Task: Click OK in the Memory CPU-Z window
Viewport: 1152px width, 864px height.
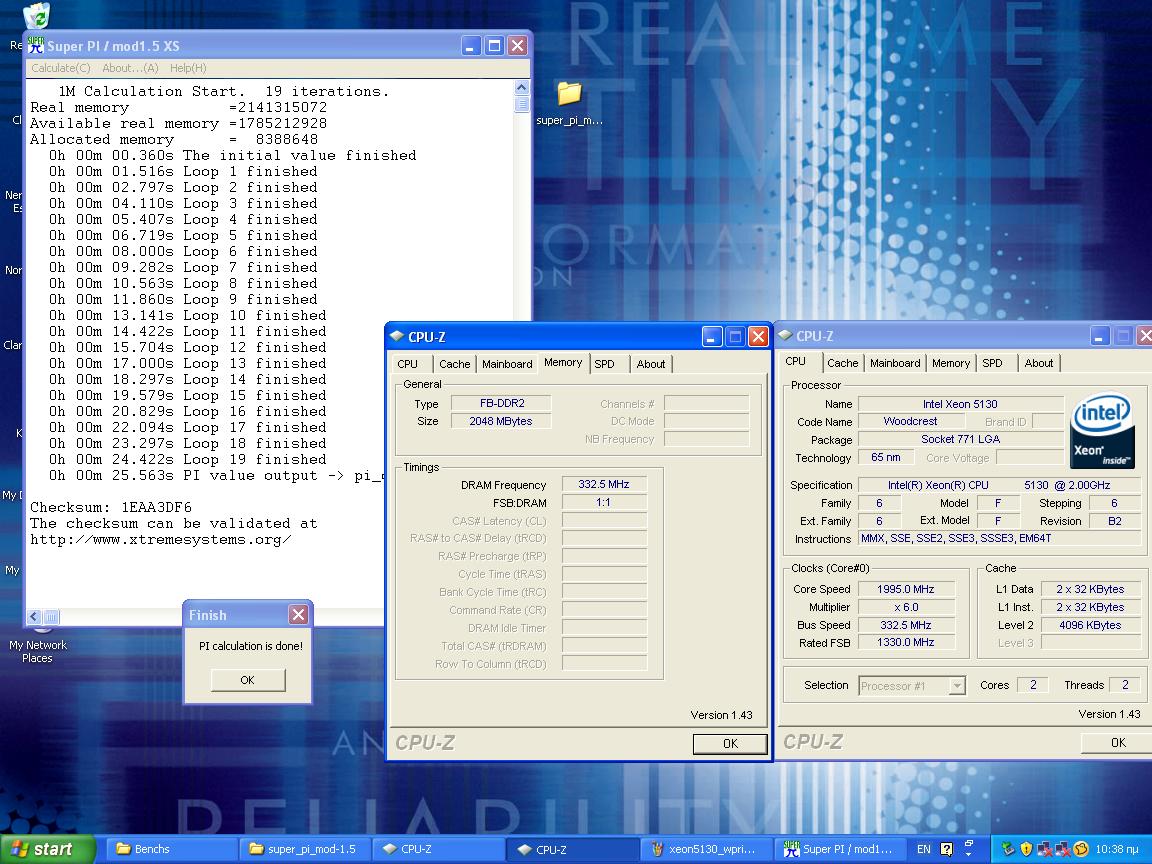Action: coord(730,744)
